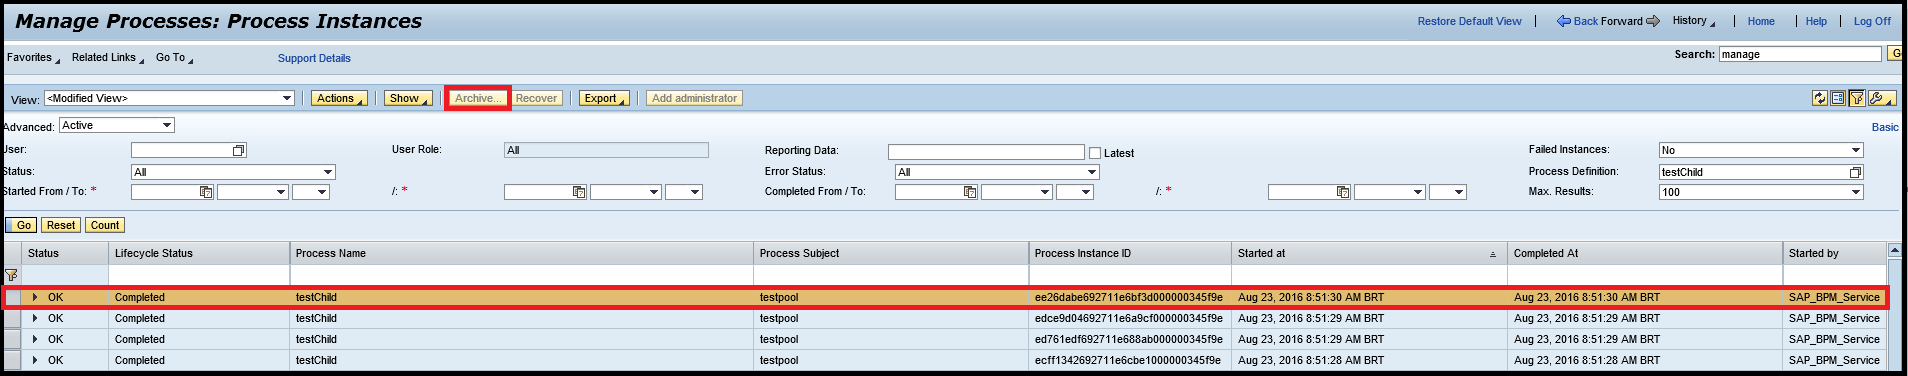This screenshot has width=1908, height=376.
Task: Click the Count button
Action: [x=105, y=225]
